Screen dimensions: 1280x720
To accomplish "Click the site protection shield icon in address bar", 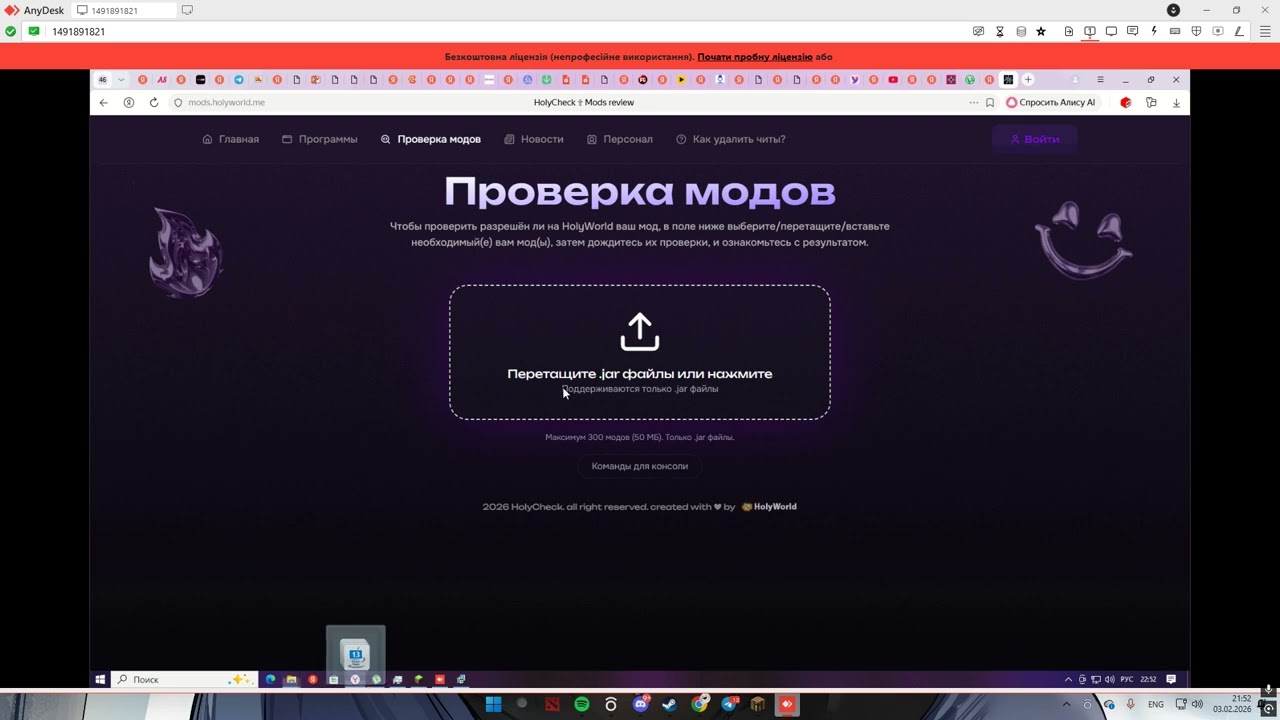I will [x=178, y=102].
